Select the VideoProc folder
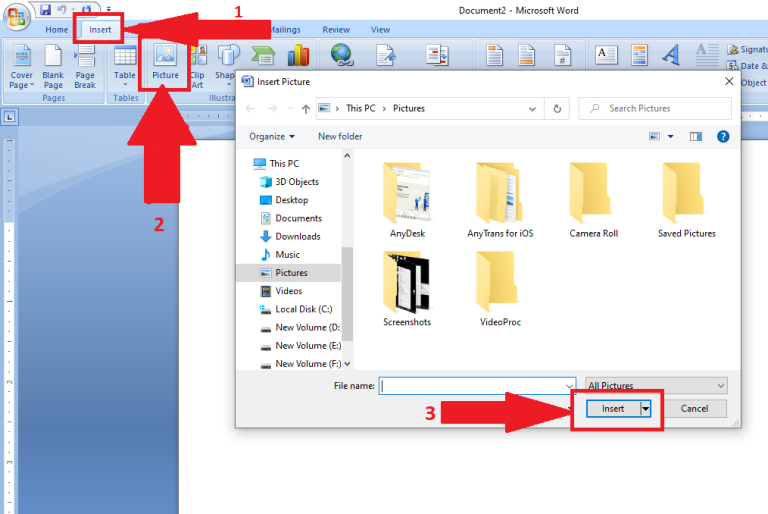768x514 pixels. click(x=500, y=289)
